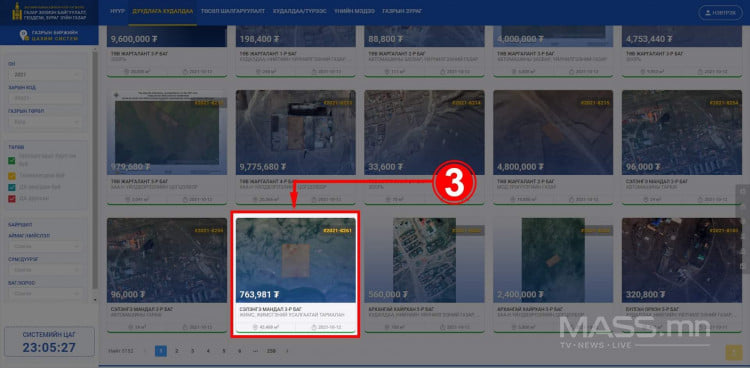This screenshot has width=750, height=368.
Task: Open the highlighted 763,981 ₮ land listing thumbnail
Action: pos(296,260)
